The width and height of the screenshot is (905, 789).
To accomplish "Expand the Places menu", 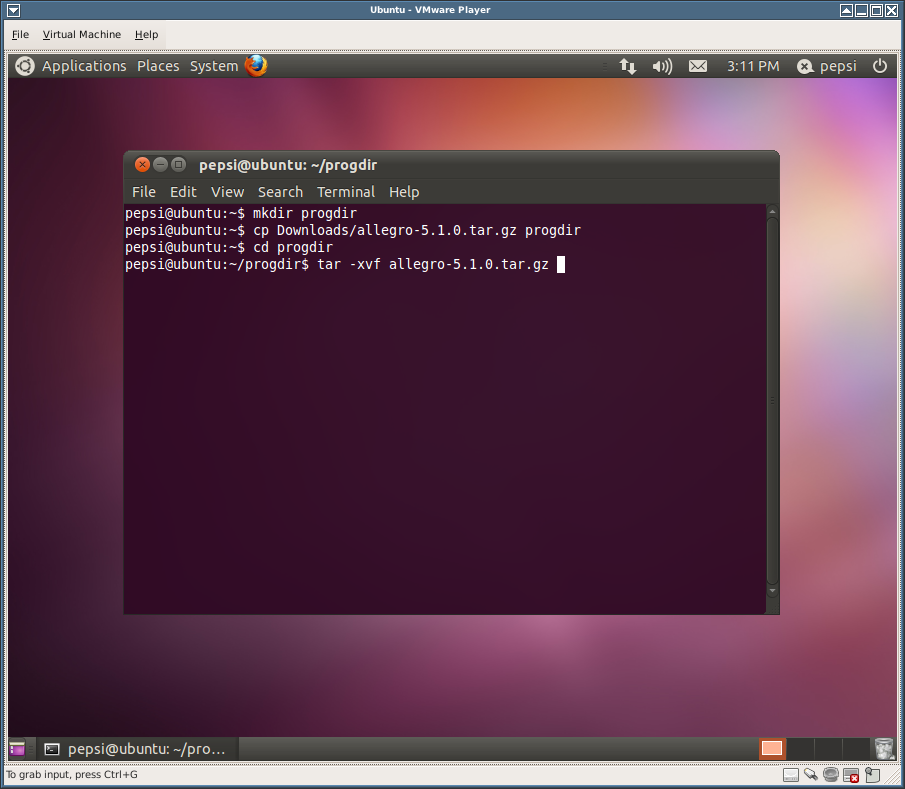I will (158, 66).
